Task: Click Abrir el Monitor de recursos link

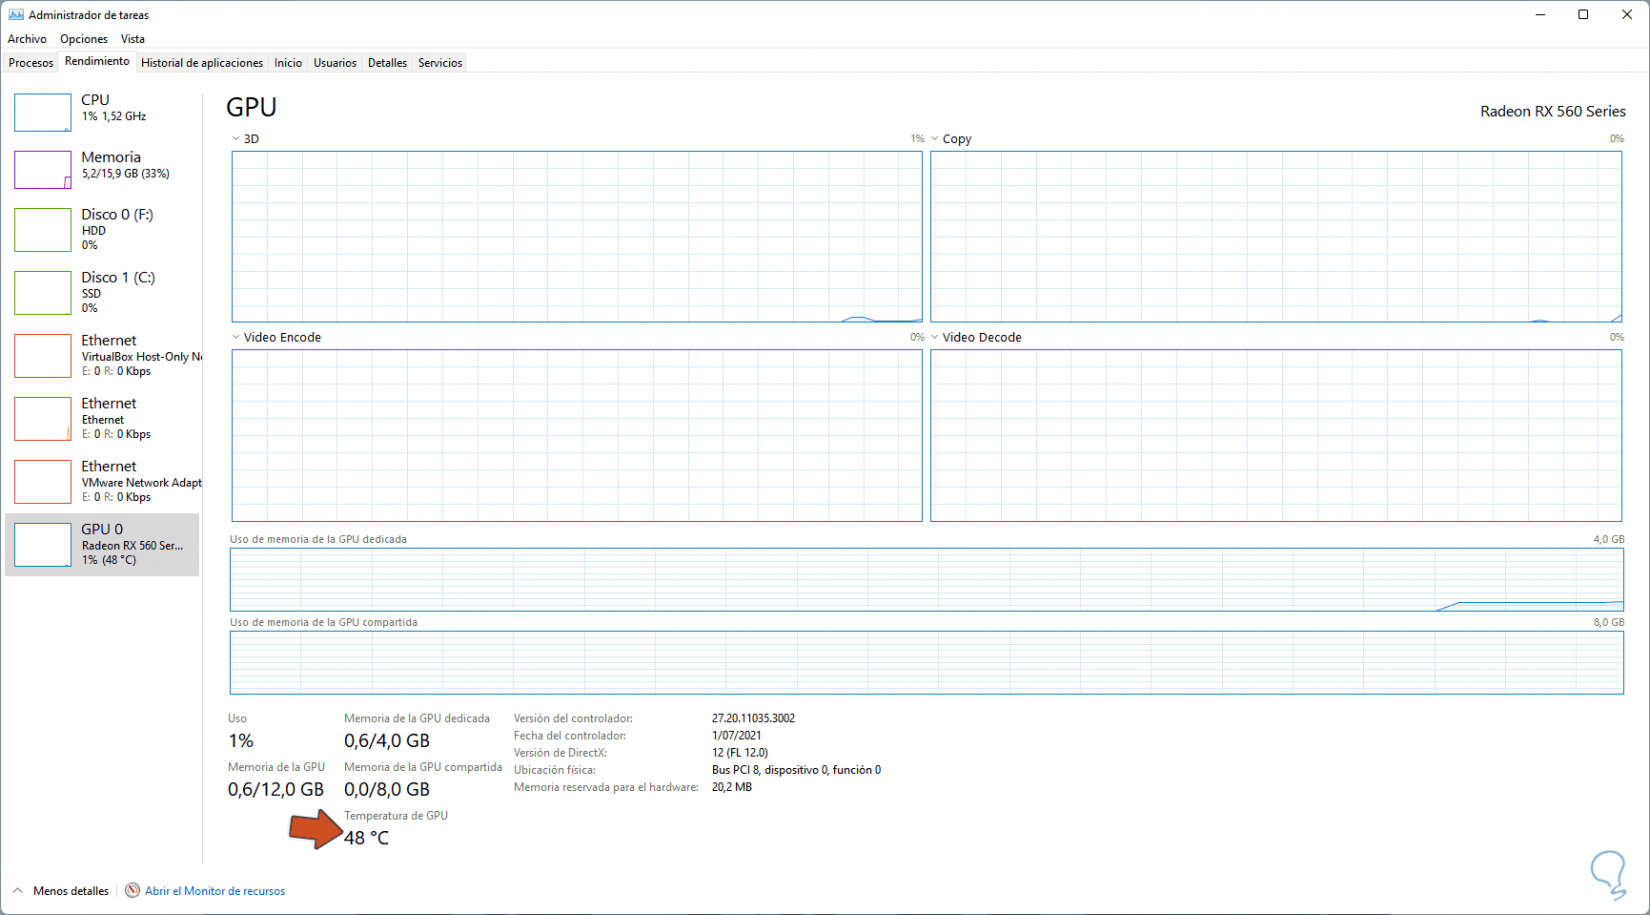Action: click(x=215, y=891)
